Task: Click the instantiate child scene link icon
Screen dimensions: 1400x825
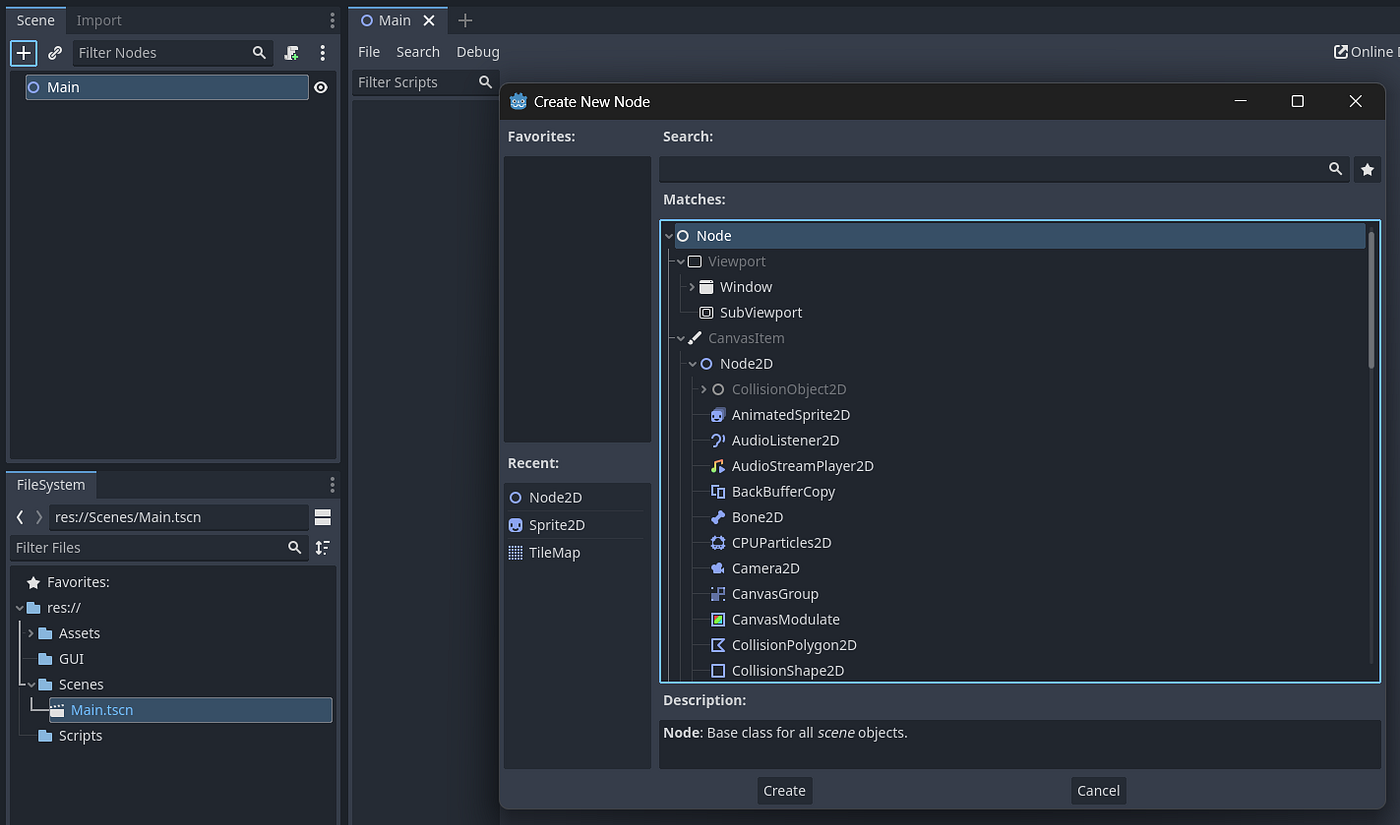Action: [55, 53]
